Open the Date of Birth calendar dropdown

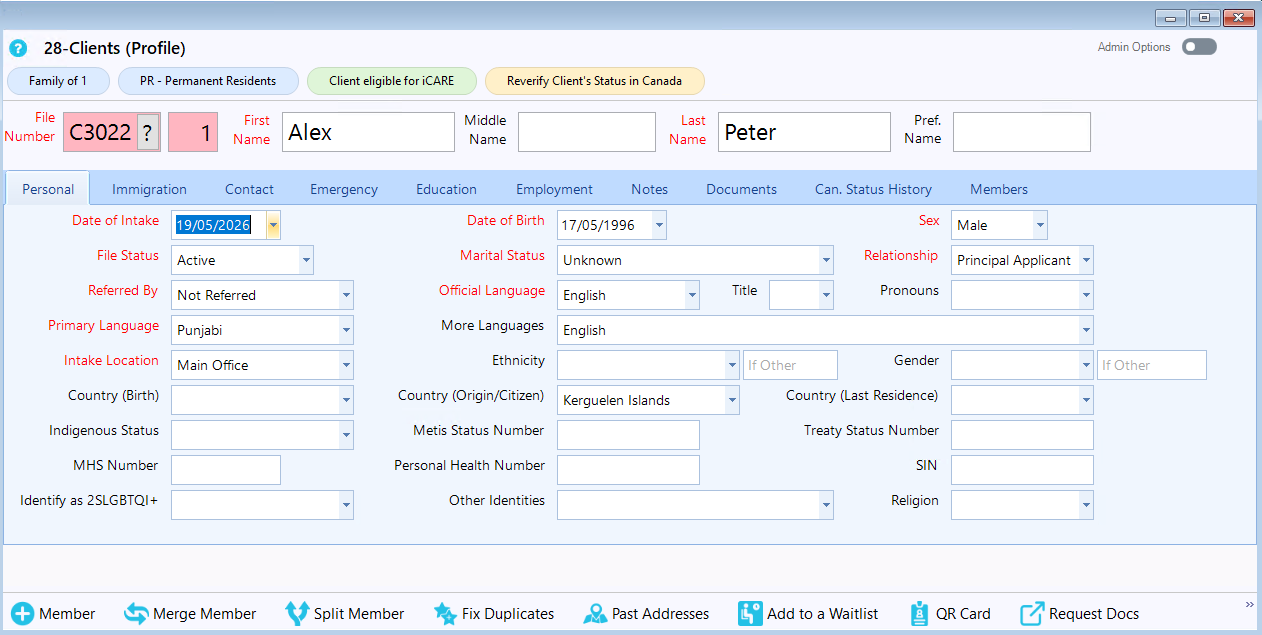659,225
